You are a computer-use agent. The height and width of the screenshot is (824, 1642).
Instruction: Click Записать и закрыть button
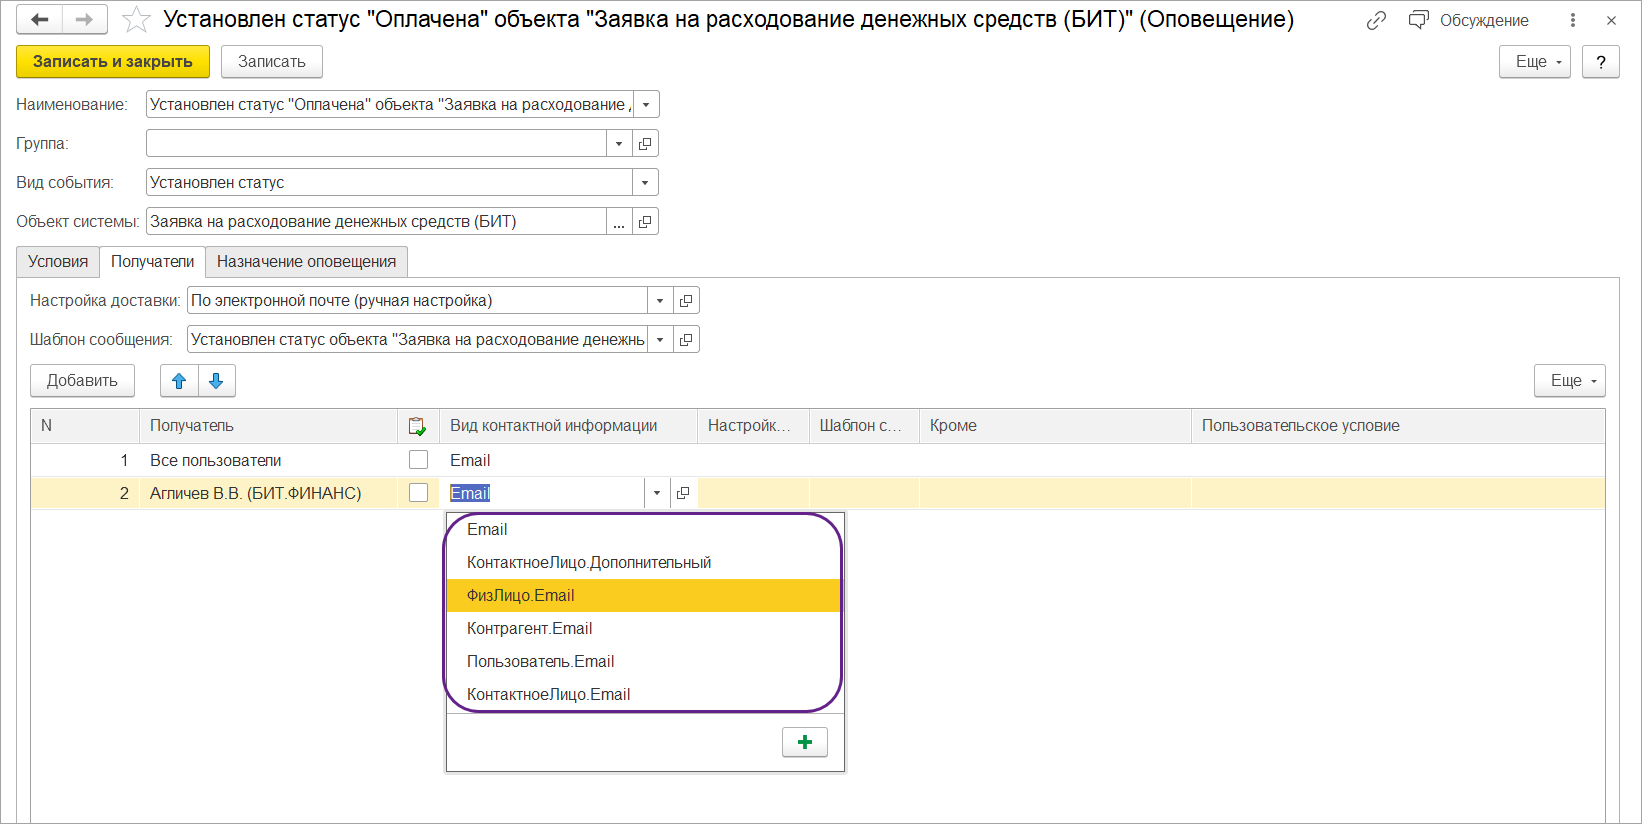point(113,62)
